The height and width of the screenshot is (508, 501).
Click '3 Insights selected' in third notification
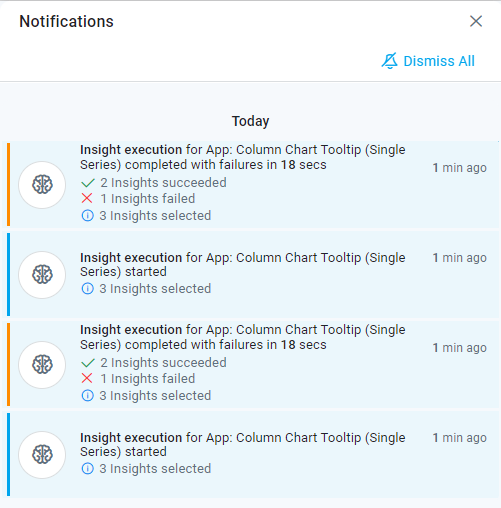point(155,396)
